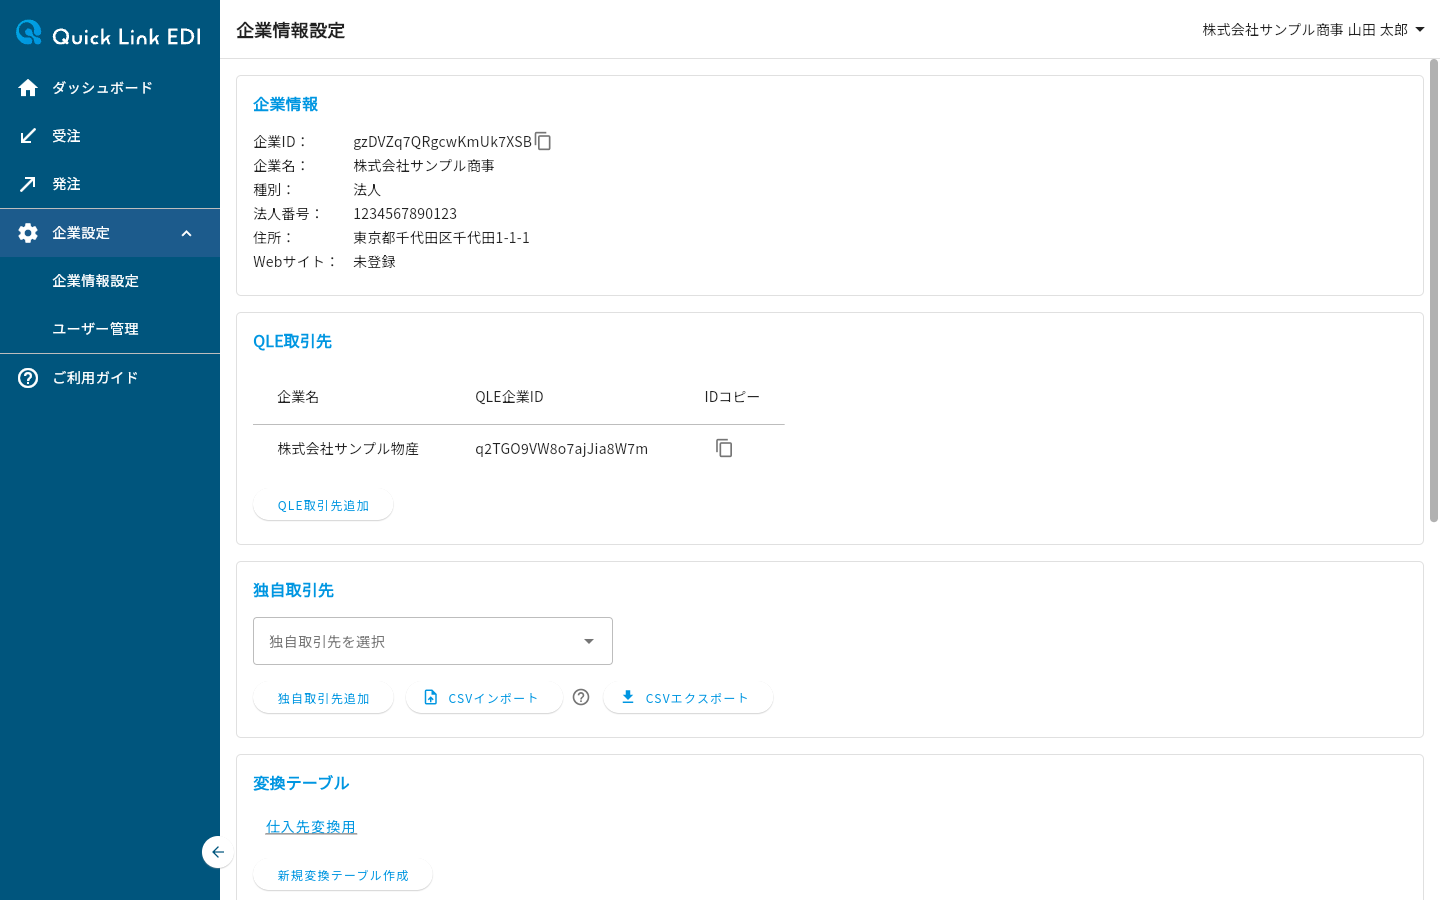Click the 企業情報設定 page title
The image size is (1440, 900).
[290, 30]
